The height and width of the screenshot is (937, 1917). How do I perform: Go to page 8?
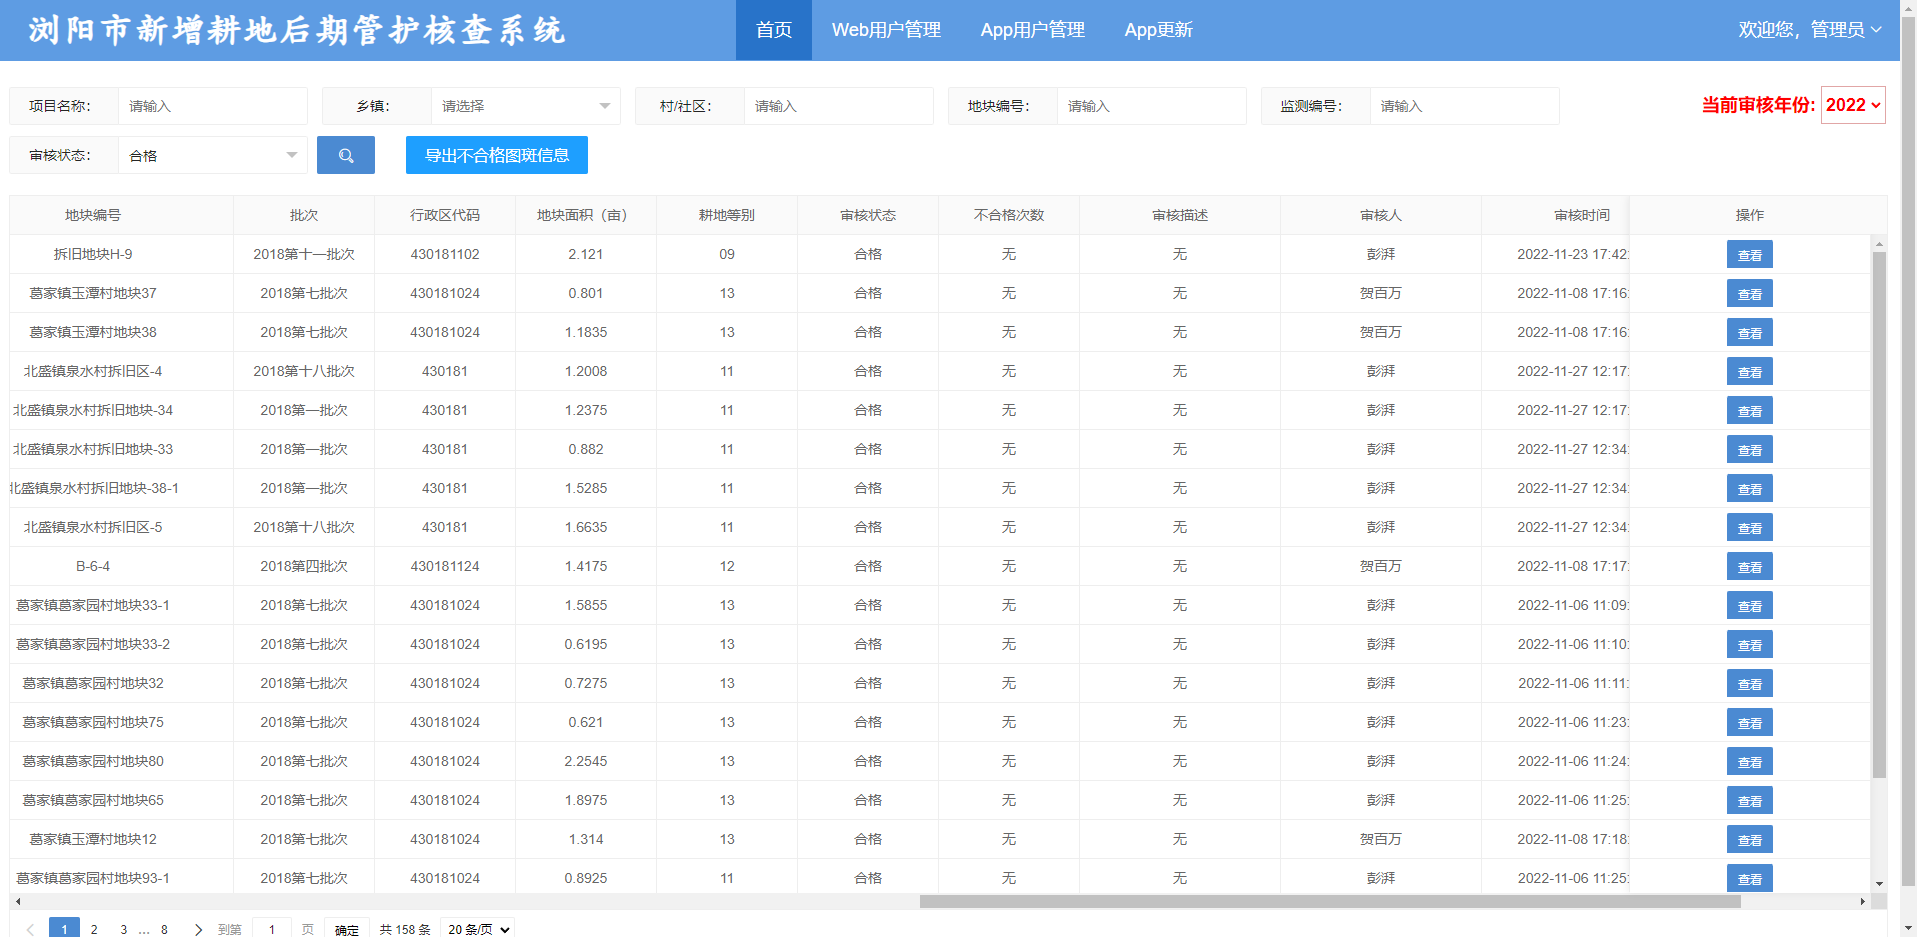click(x=164, y=929)
